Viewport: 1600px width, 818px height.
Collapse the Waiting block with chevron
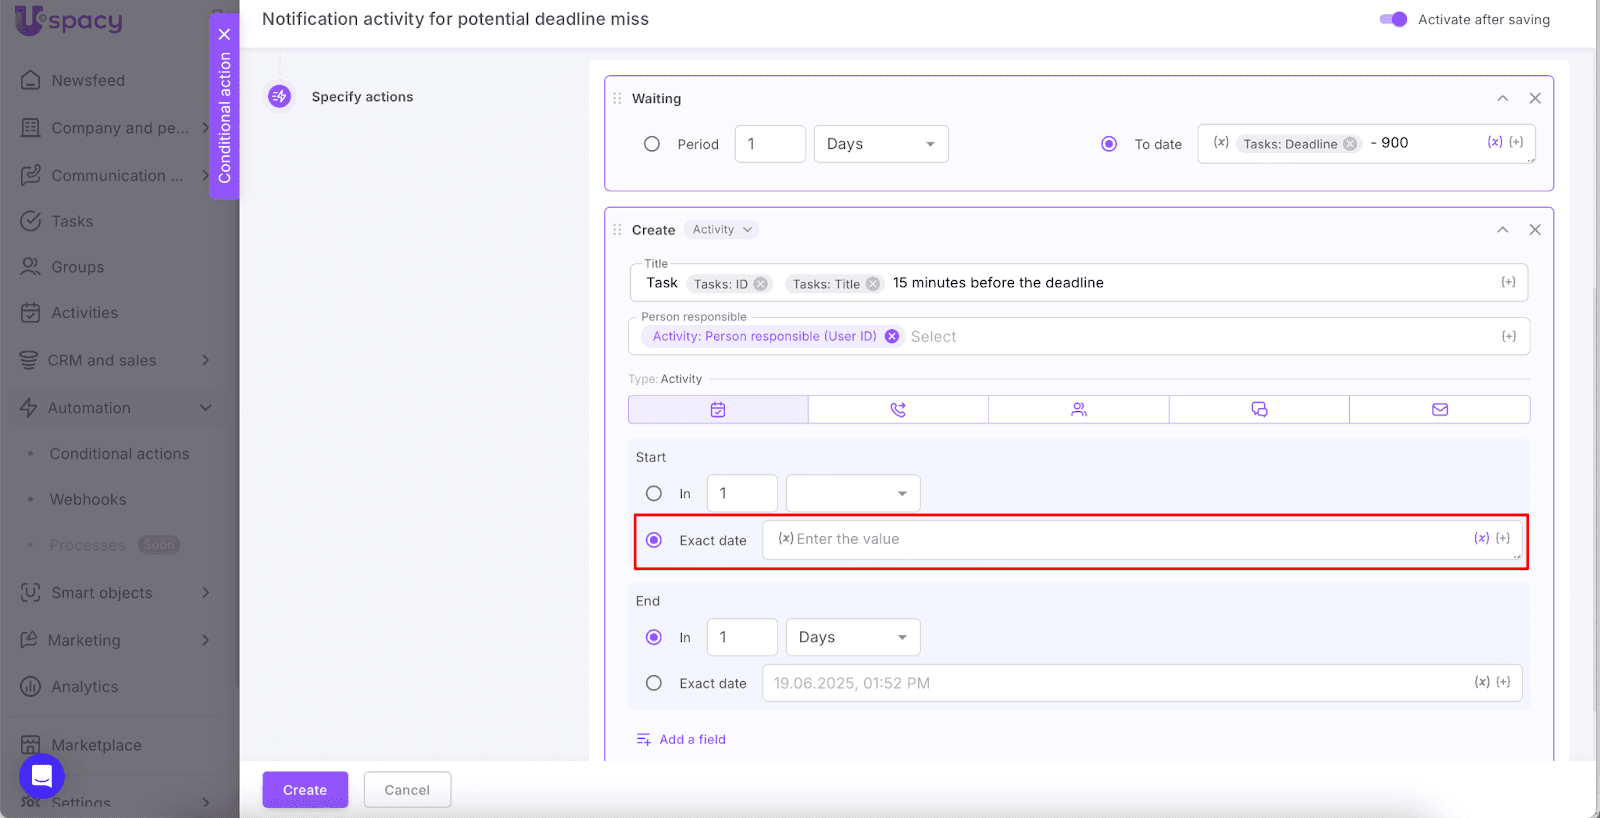(1502, 98)
